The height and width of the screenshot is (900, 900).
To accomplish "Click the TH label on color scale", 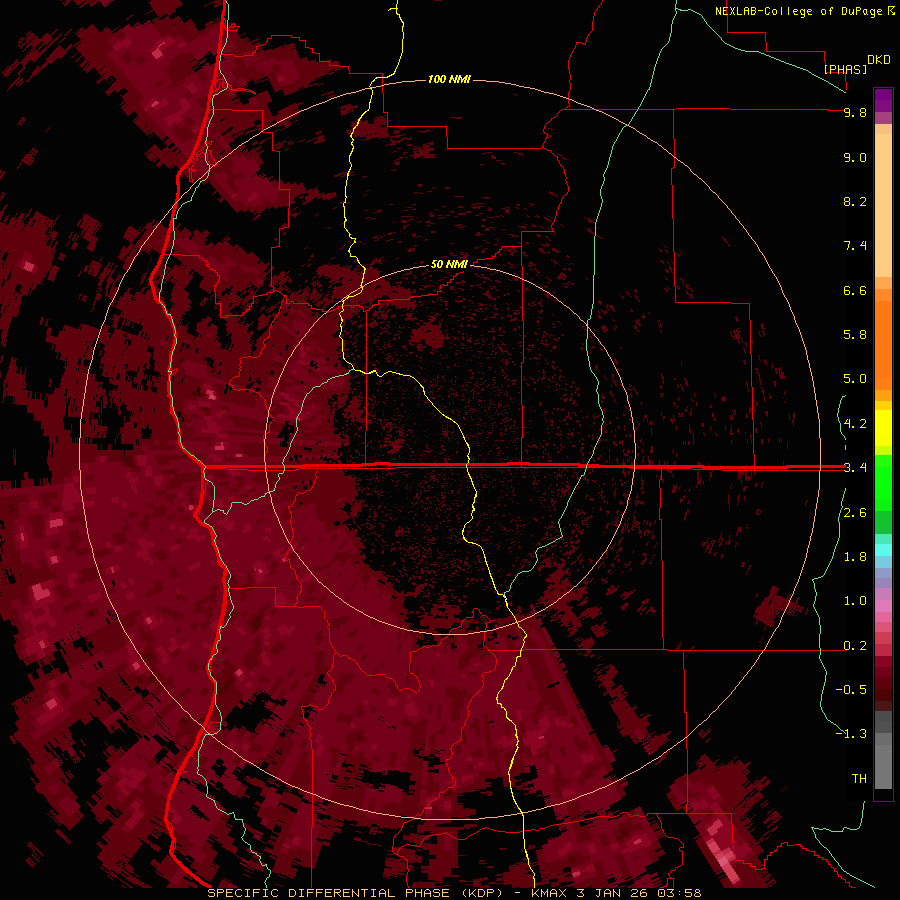I will tap(859, 779).
